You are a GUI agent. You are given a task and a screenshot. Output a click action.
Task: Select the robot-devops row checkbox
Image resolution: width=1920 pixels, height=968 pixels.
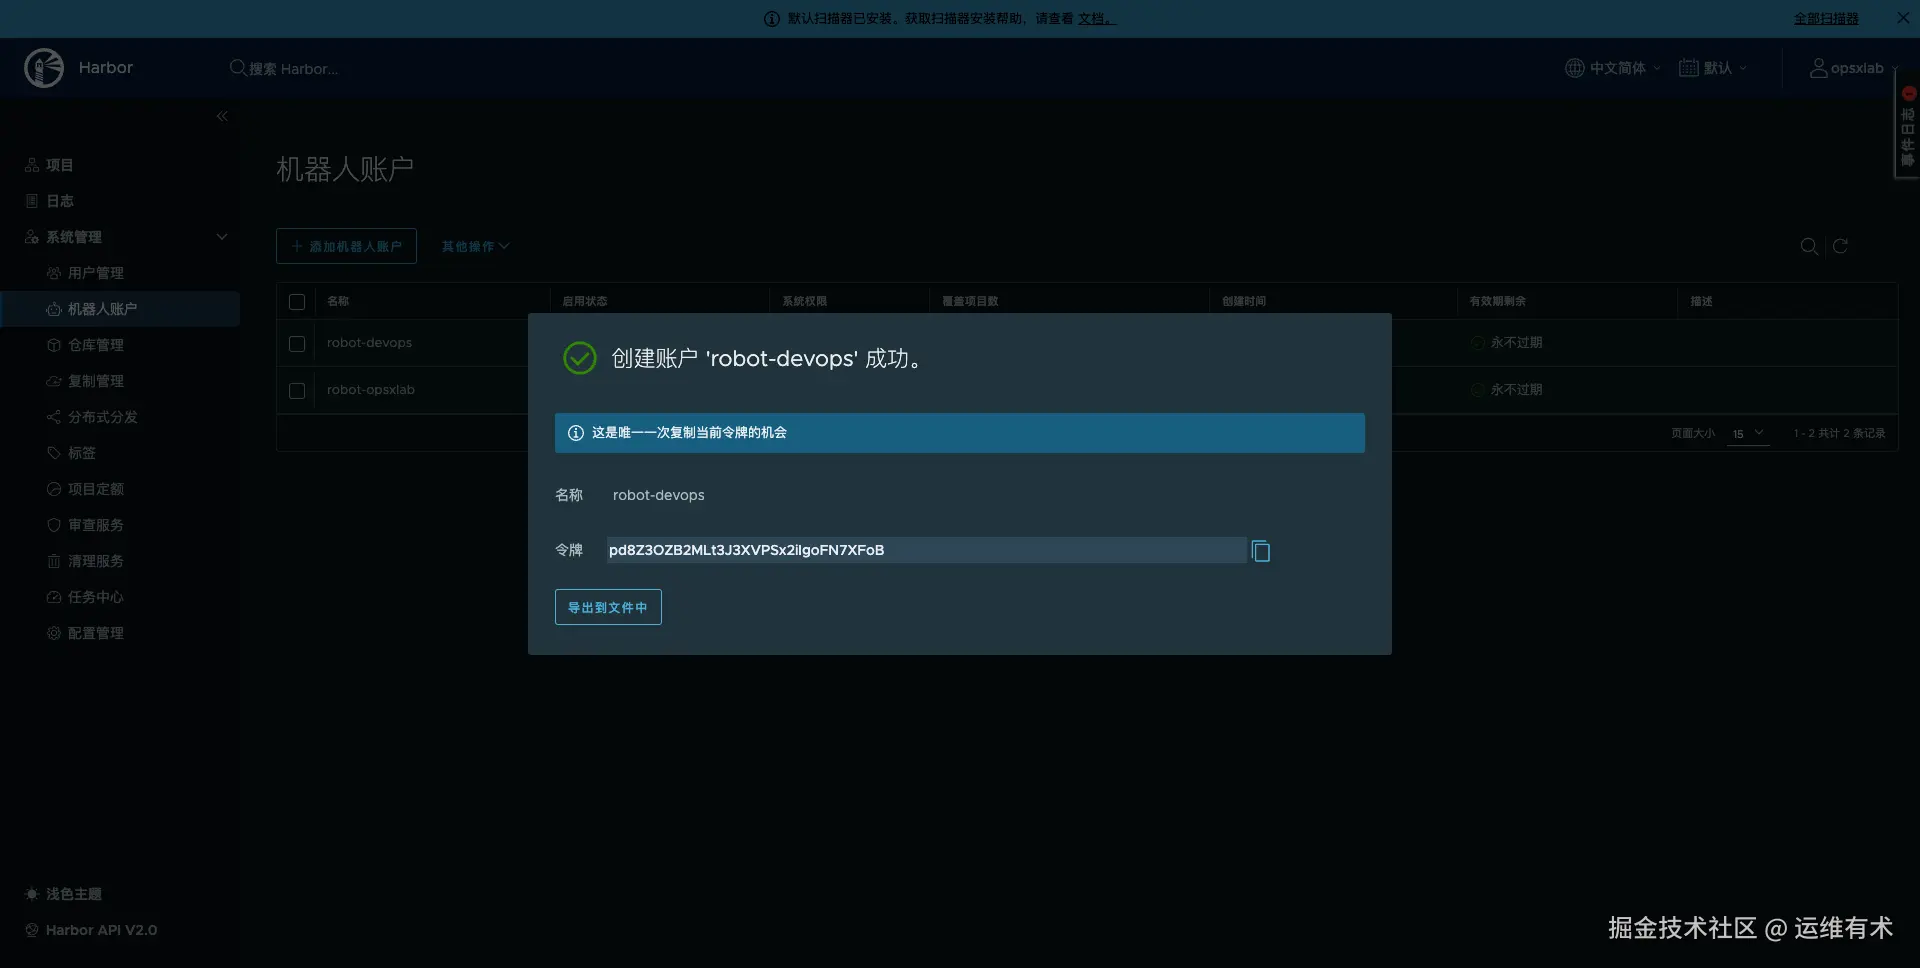click(x=296, y=343)
